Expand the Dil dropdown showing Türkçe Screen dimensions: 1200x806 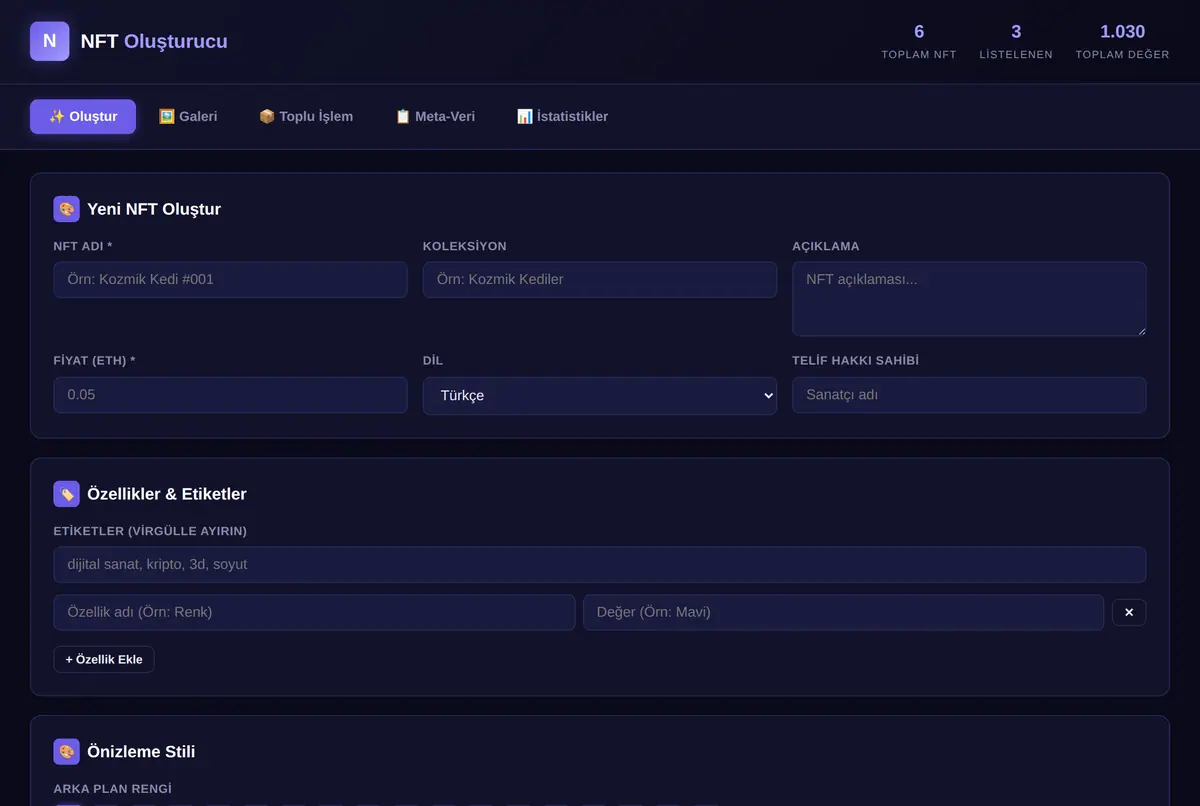click(600, 395)
